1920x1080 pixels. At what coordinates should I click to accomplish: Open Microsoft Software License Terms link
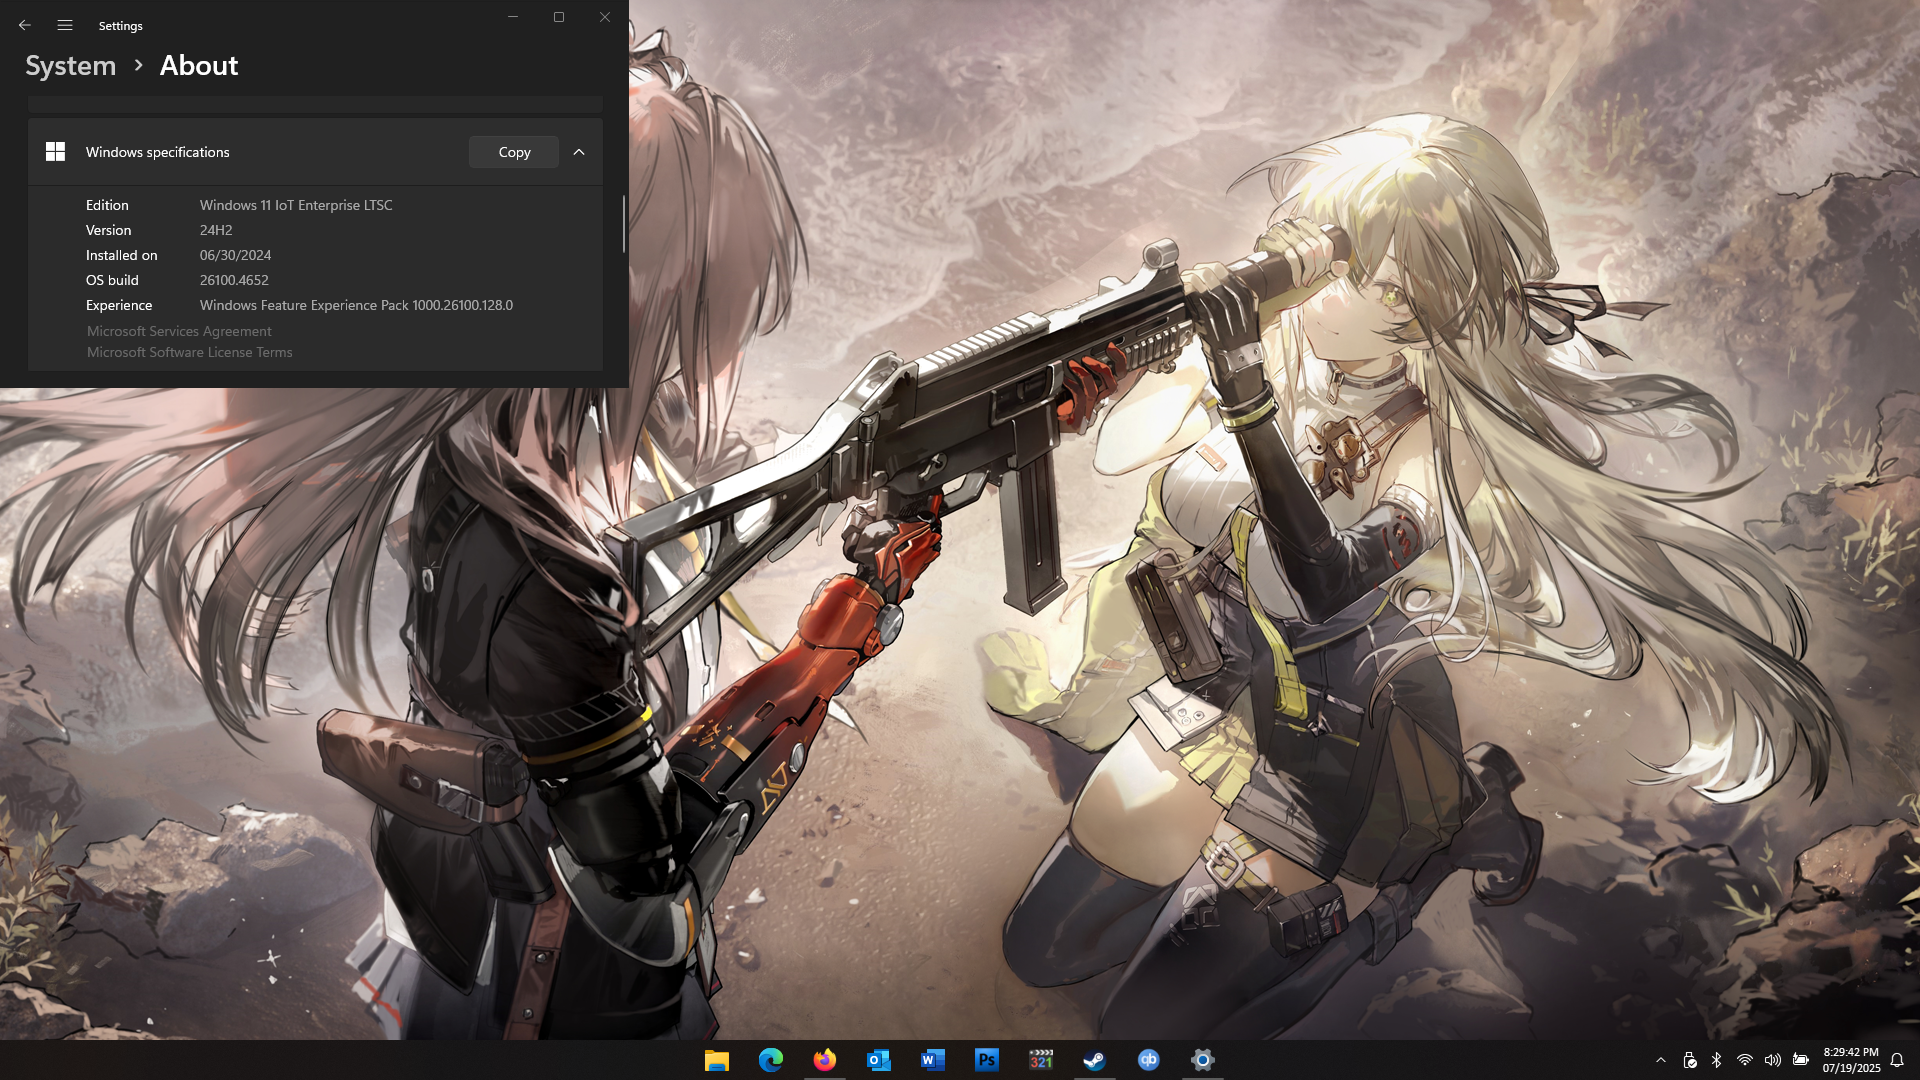pyautogui.click(x=189, y=352)
